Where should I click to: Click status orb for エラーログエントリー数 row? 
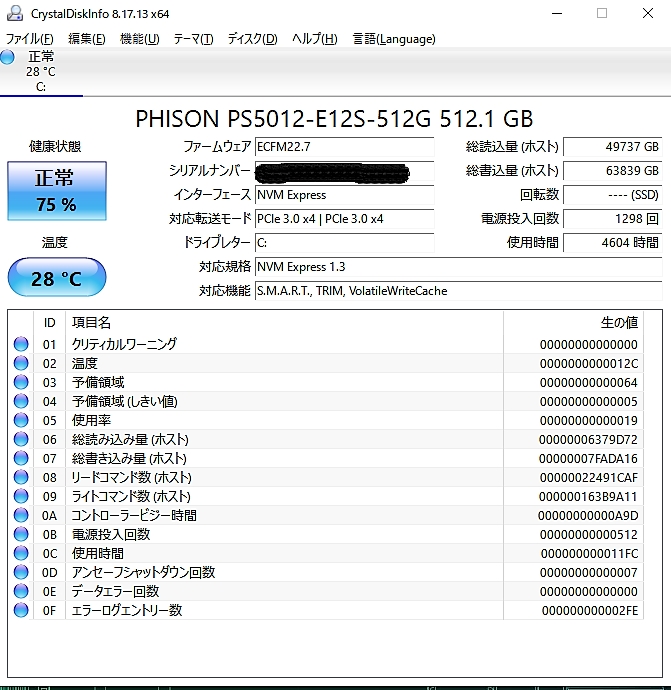click(x=21, y=610)
